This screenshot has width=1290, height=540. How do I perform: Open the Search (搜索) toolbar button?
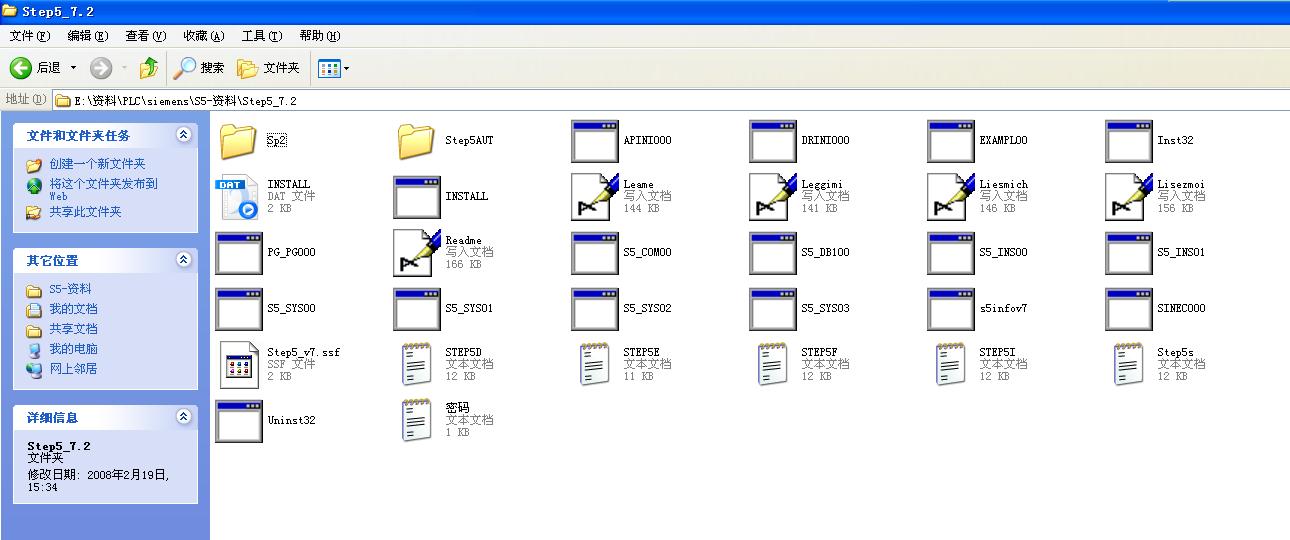click(199, 68)
